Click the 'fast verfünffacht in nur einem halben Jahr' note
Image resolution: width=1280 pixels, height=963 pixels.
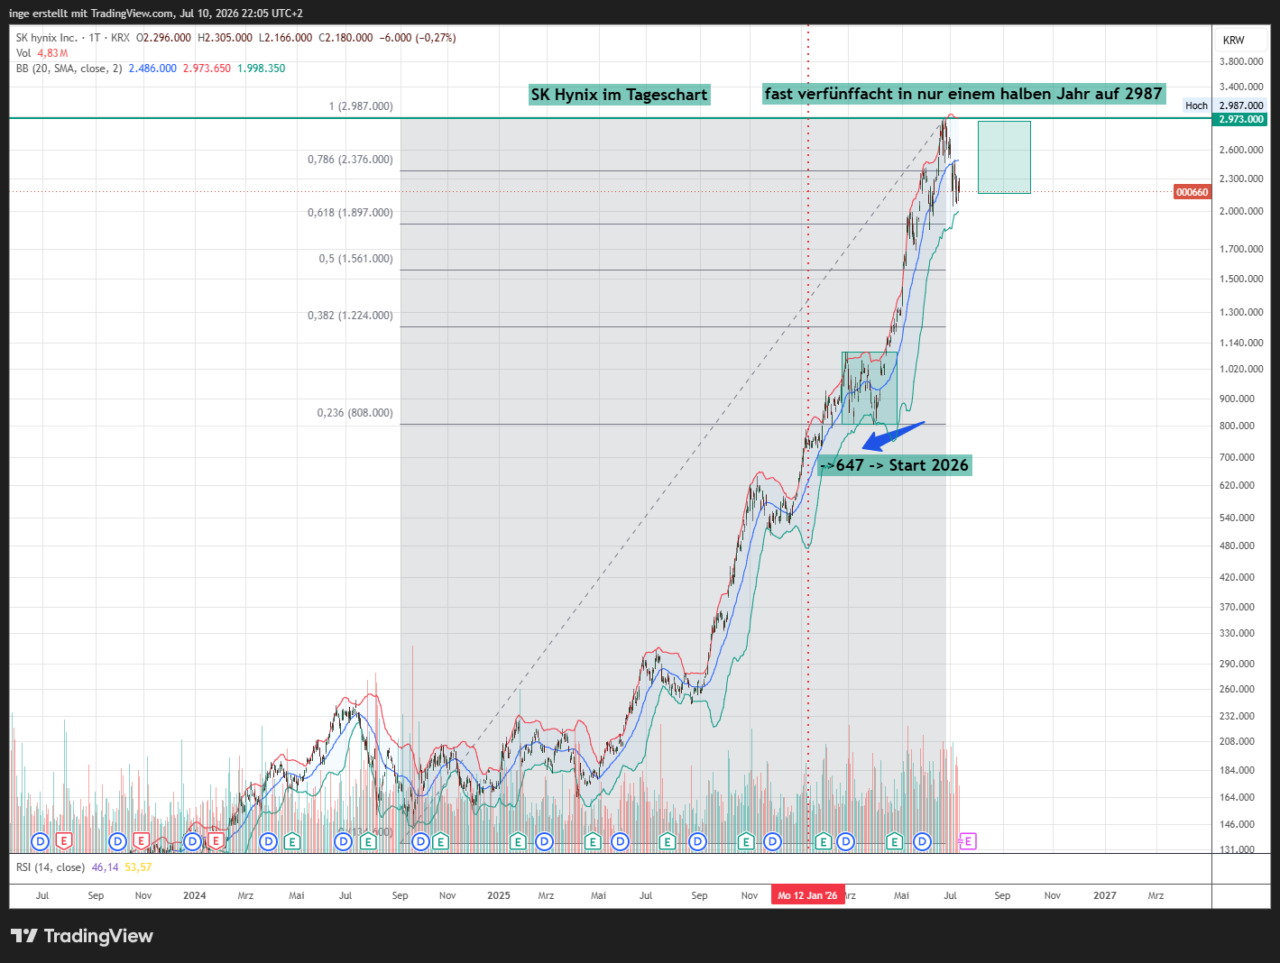click(x=963, y=93)
